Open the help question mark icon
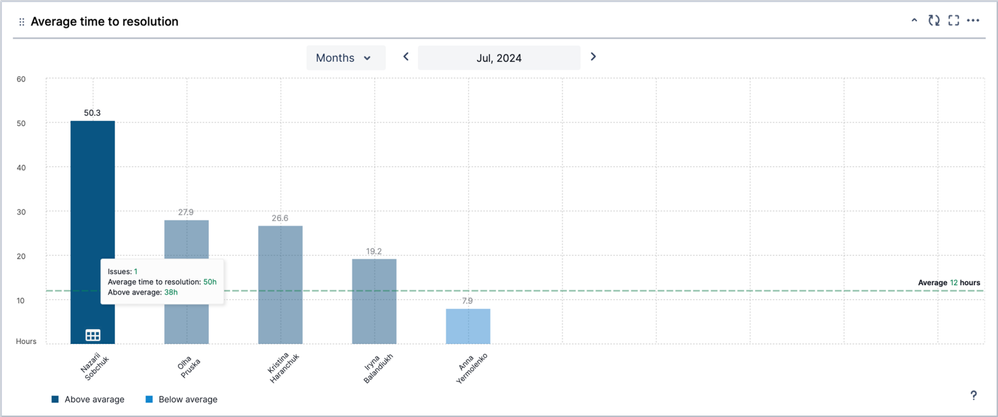 pyautogui.click(x=973, y=396)
